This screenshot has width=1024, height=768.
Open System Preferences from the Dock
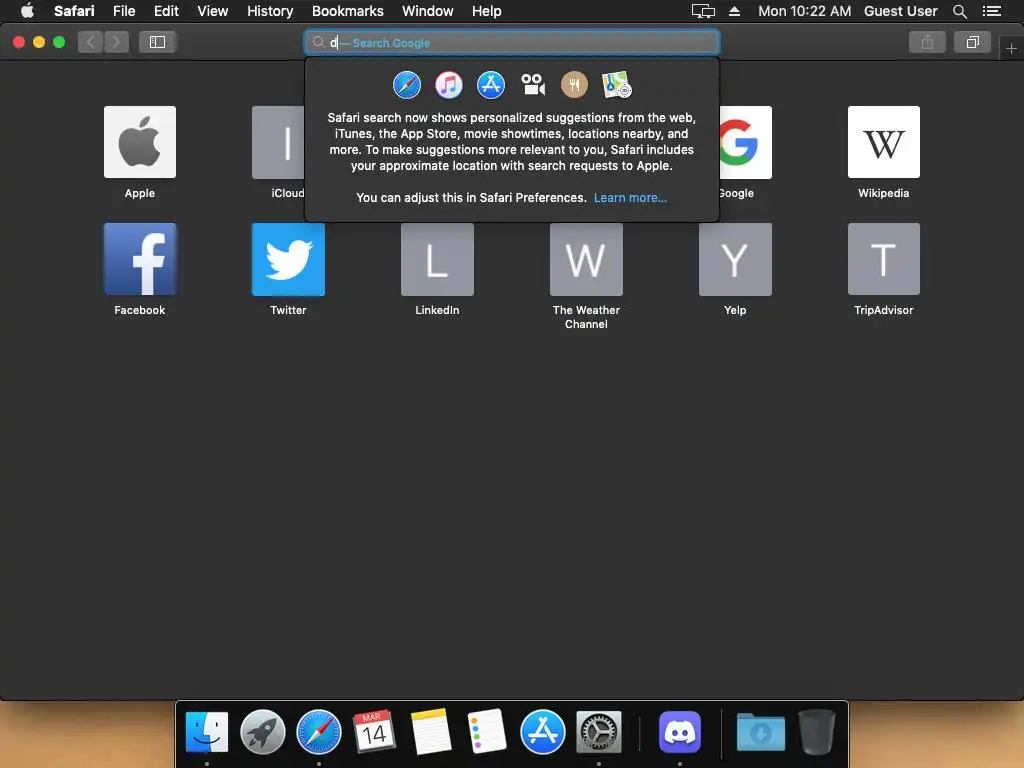(x=599, y=731)
